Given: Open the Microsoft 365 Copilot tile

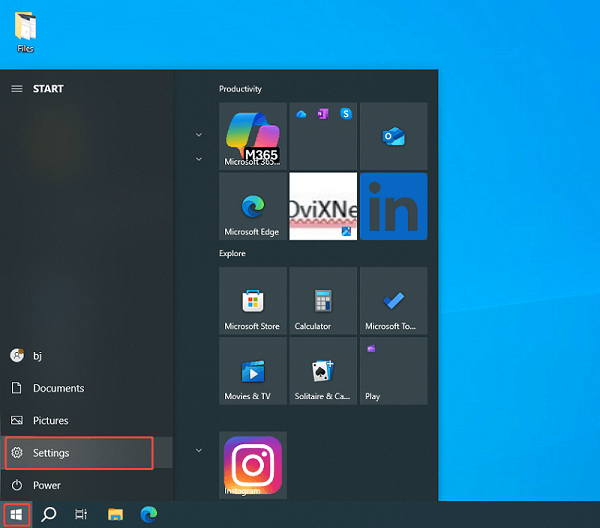Looking at the screenshot, I should point(253,136).
